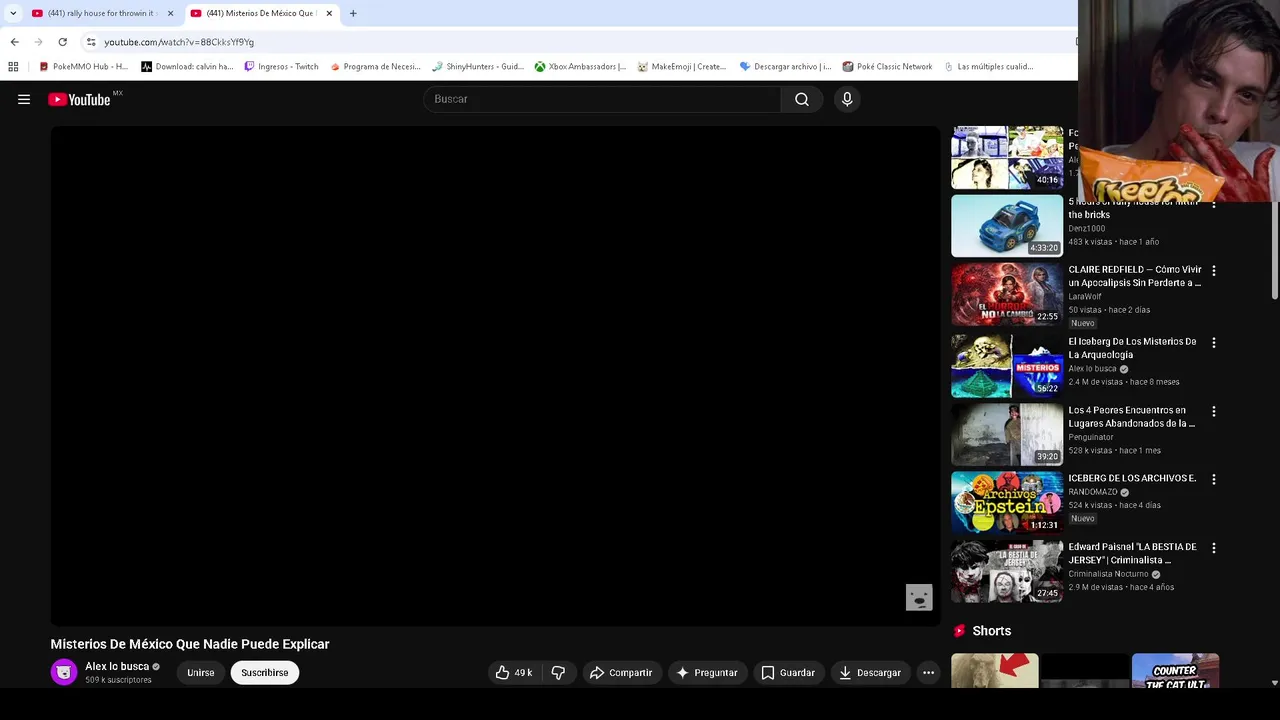Open options menu for Iceberg Arqueología video
Viewport: 1280px width, 720px height.
[1214, 343]
